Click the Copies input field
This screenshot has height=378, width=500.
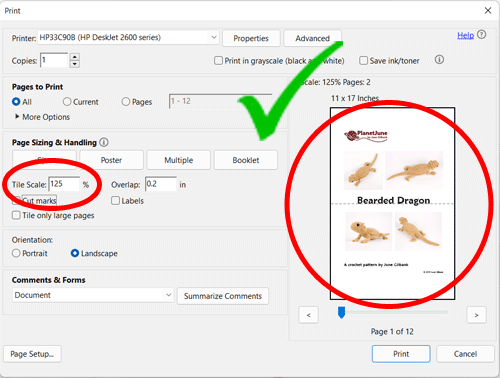54,60
